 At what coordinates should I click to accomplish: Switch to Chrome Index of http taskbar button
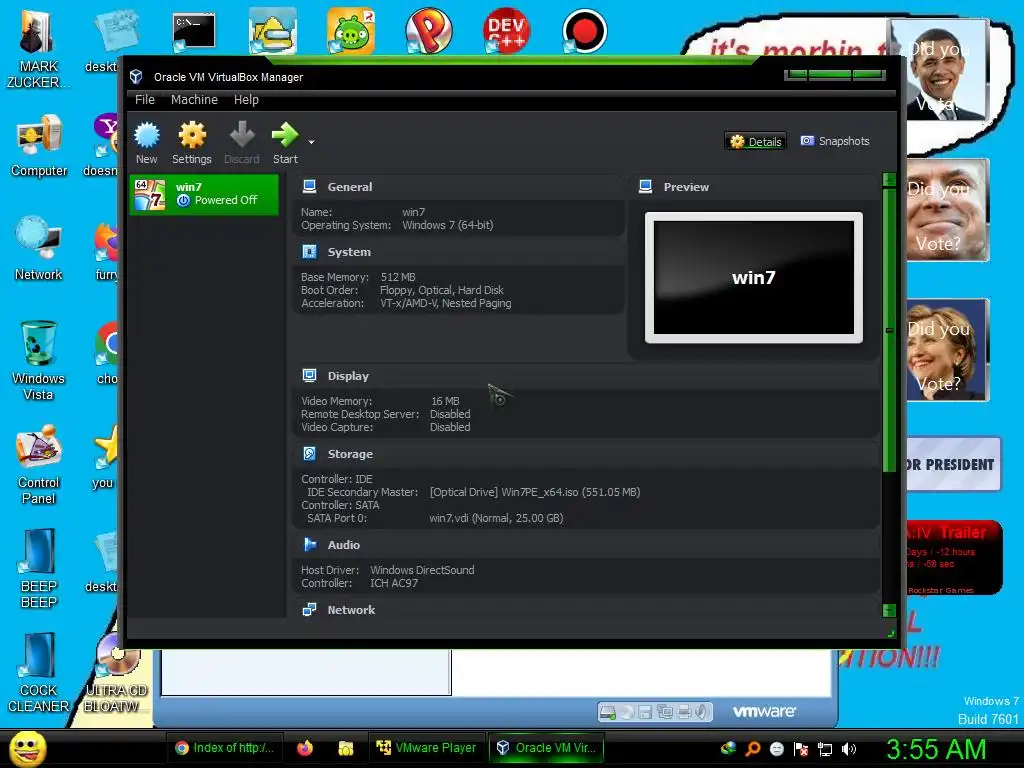pos(224,748)
